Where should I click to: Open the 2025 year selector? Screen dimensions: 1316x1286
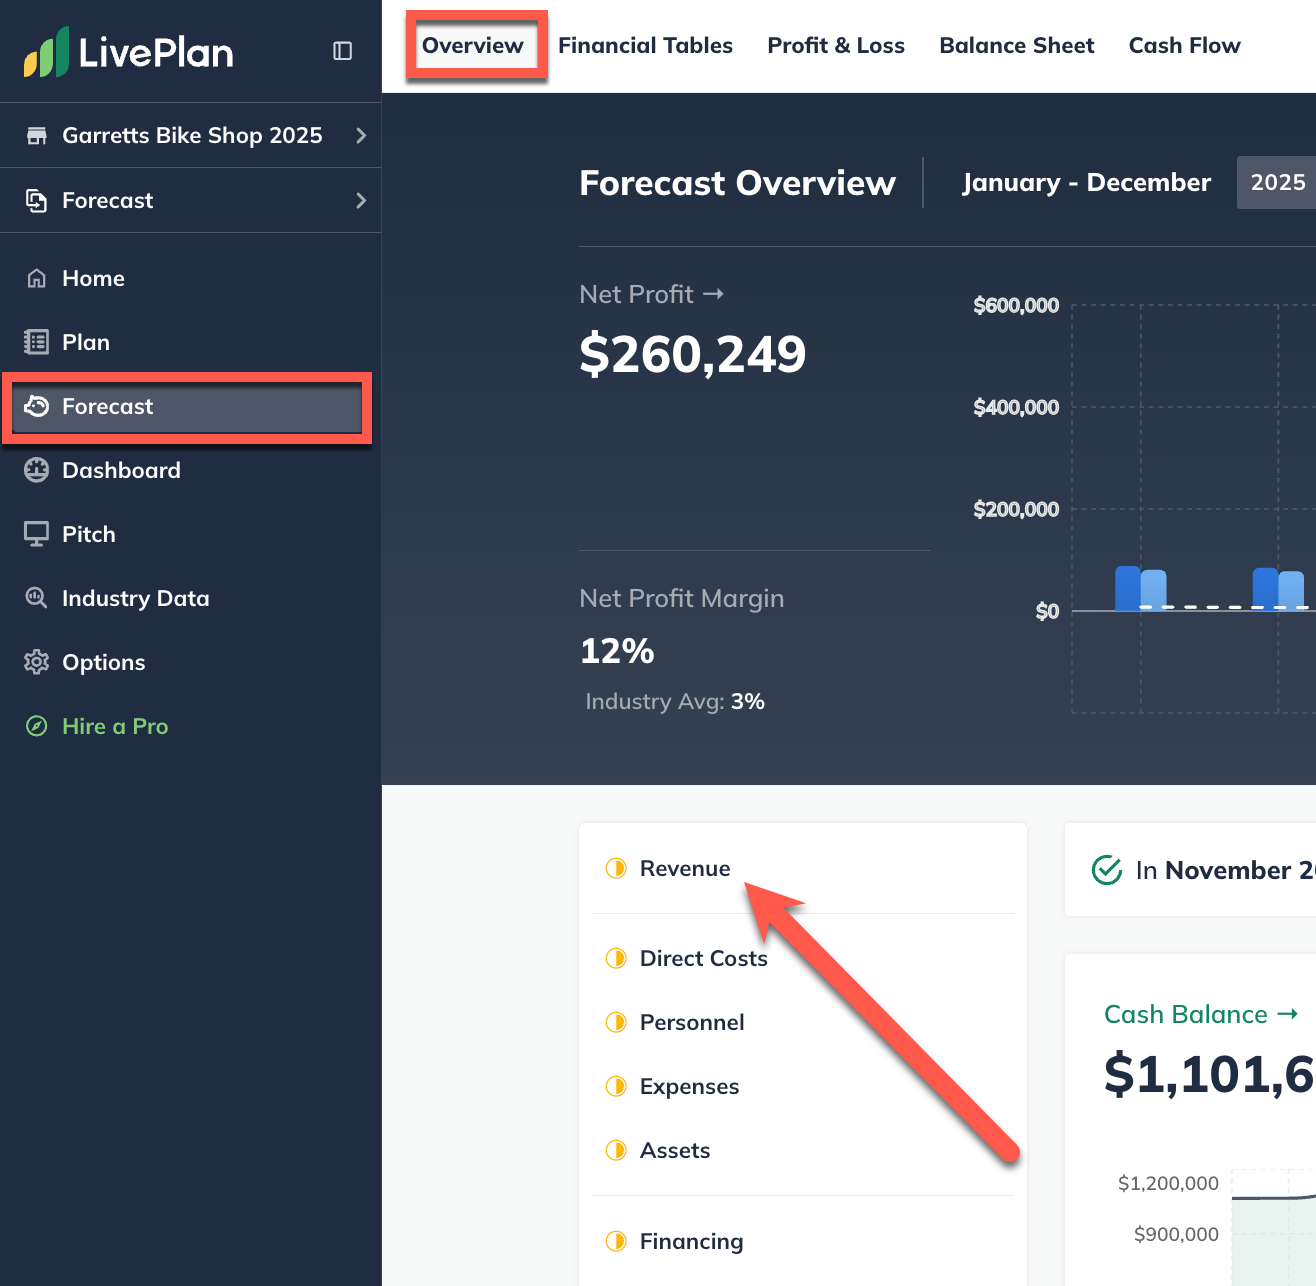1278,182
